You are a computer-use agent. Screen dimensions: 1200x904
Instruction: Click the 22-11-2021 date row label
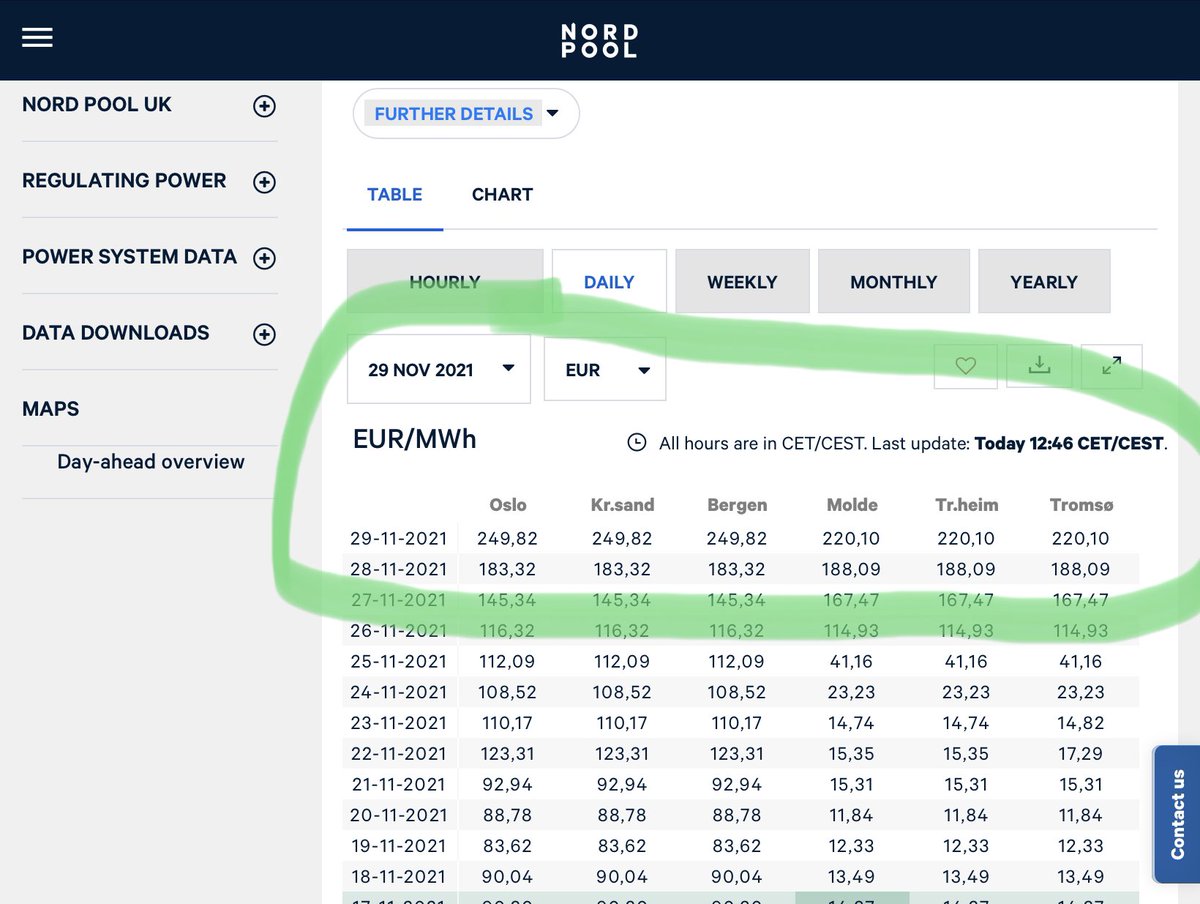click(398, 754)
